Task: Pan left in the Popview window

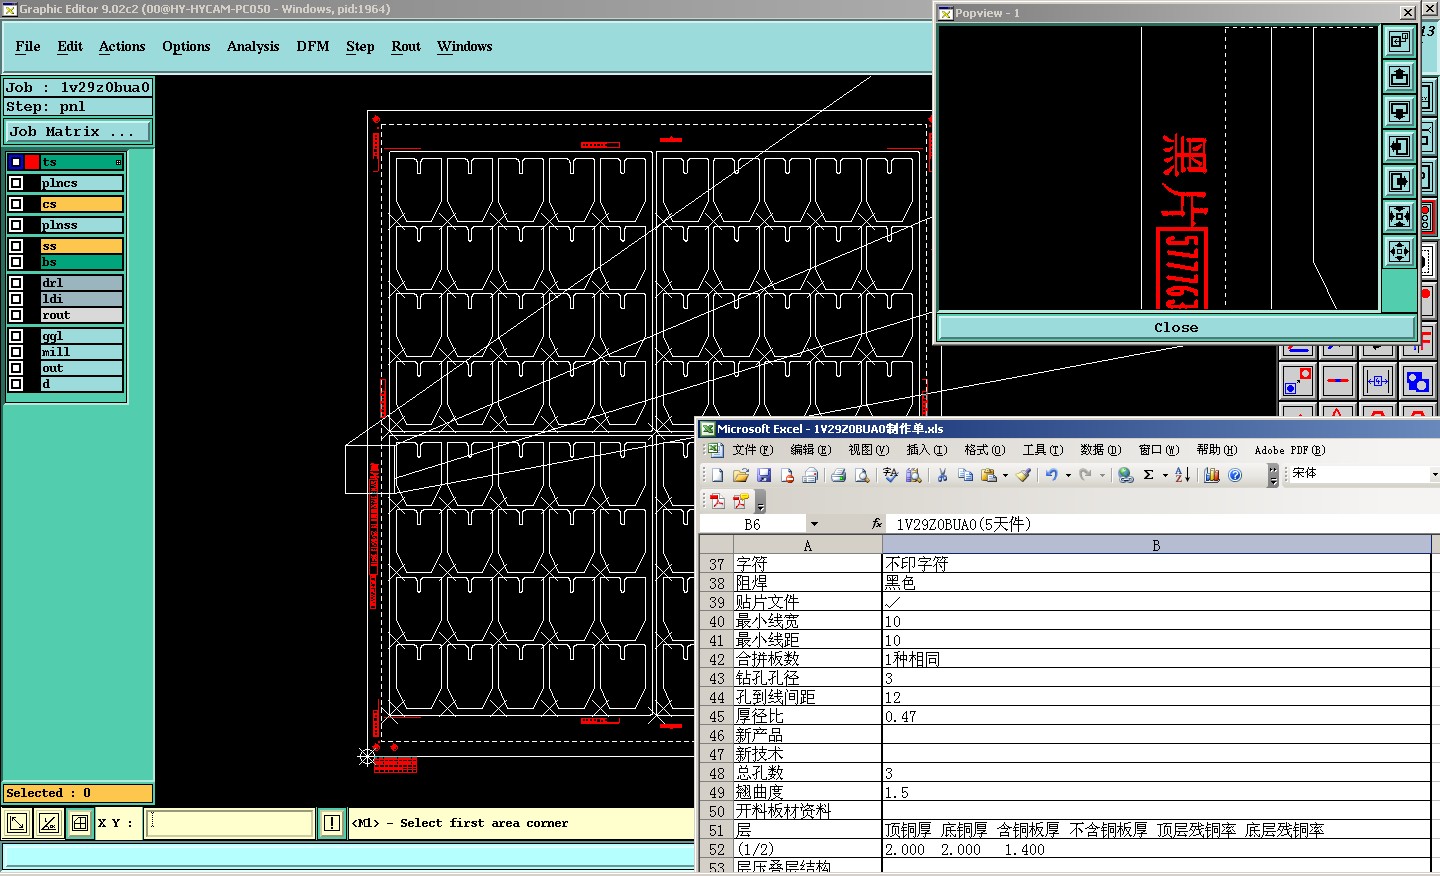Action: (x=1399, y=146)
